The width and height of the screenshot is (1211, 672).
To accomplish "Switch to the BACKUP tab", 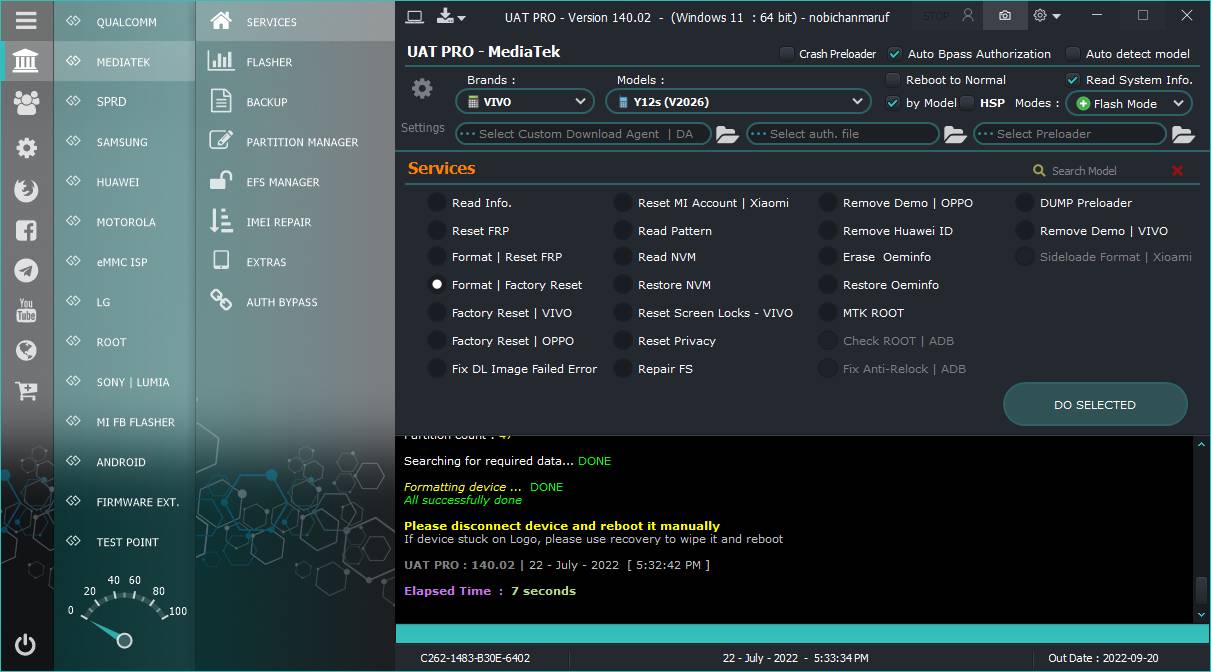I will click(x=295, y=102).
